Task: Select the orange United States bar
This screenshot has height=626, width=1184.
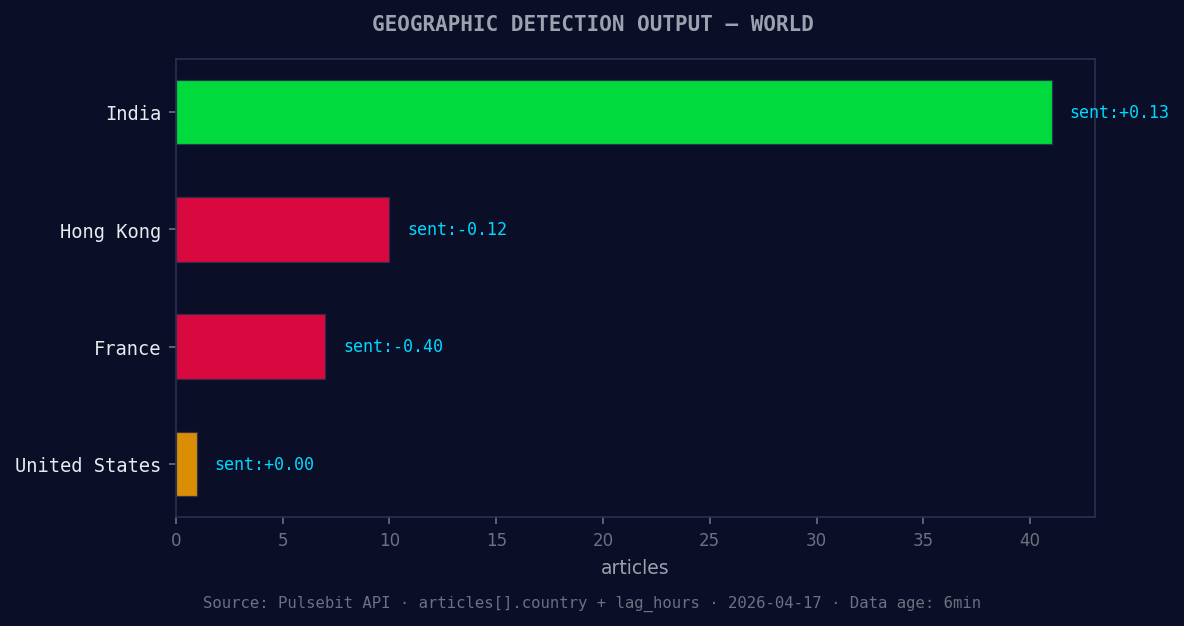Action: tap(185, 464)
